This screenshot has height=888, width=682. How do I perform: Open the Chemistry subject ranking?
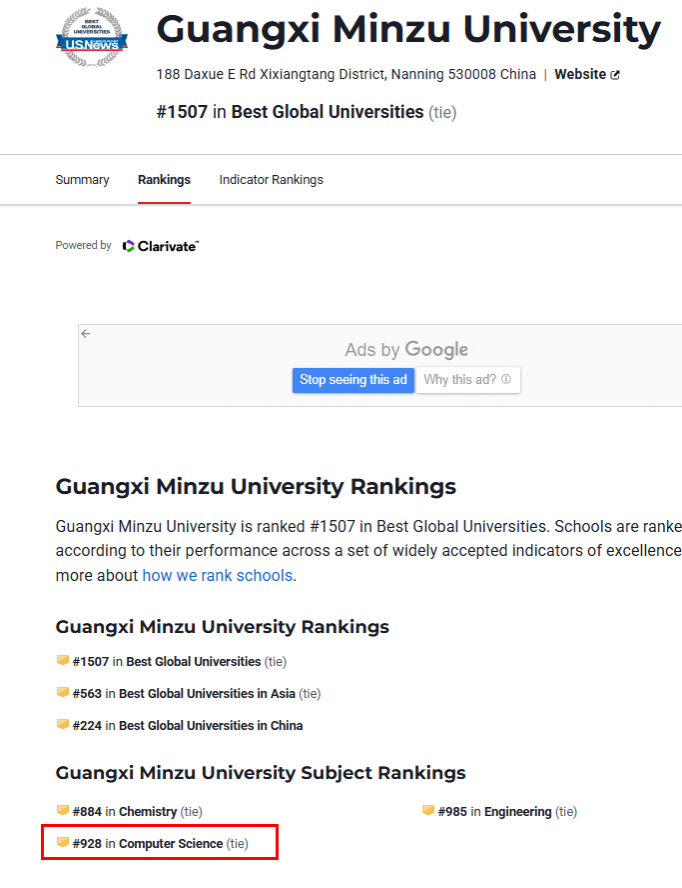(x=148, y=812)
